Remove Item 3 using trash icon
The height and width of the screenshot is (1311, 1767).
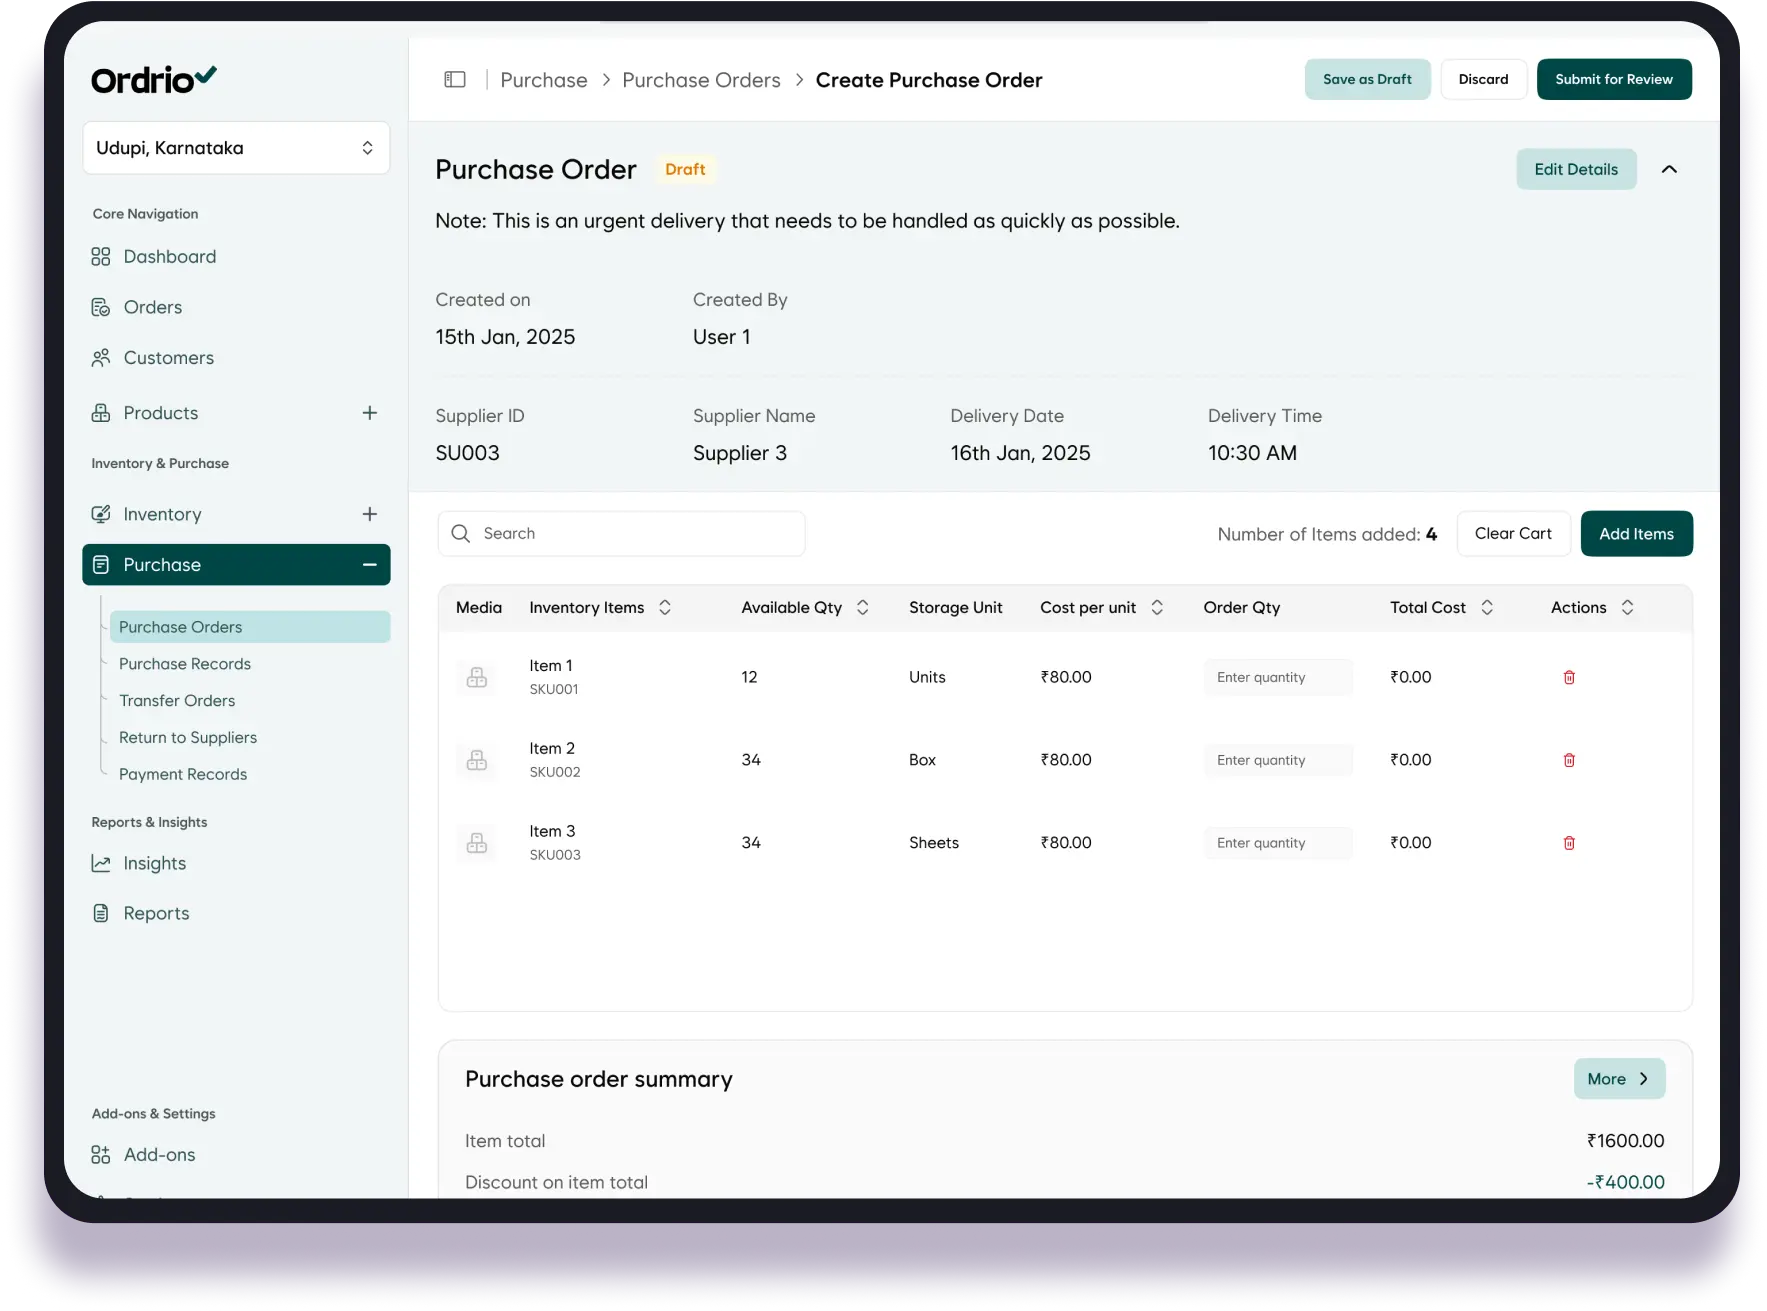pyautogui.click(x=1569, y=843)
